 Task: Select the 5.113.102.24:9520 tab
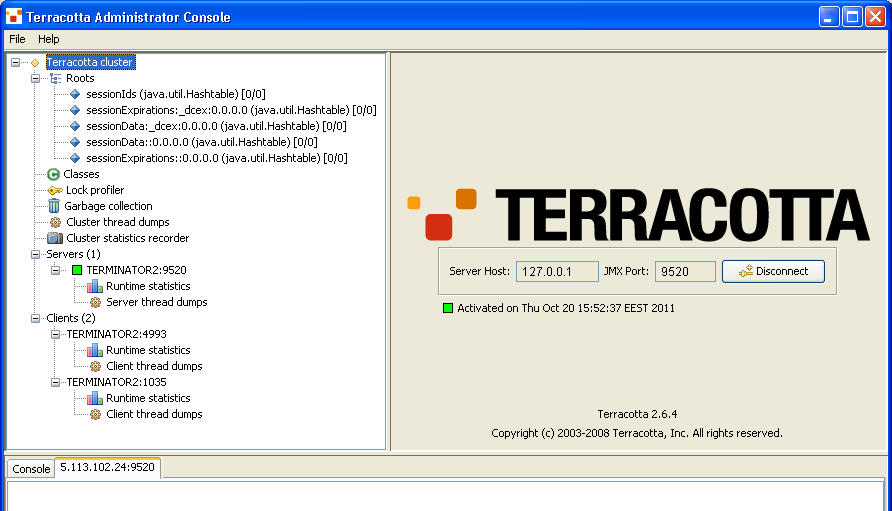pyautogui.click(x=108, y=467)
